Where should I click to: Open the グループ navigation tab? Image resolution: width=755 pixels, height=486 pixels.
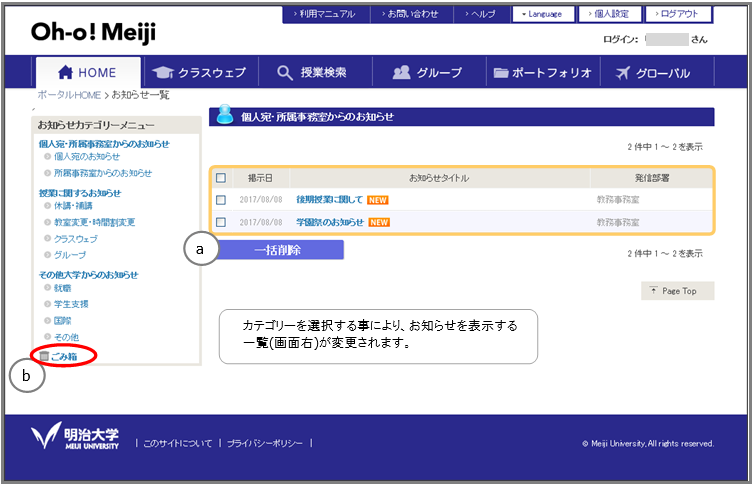(x=429, y=72)
